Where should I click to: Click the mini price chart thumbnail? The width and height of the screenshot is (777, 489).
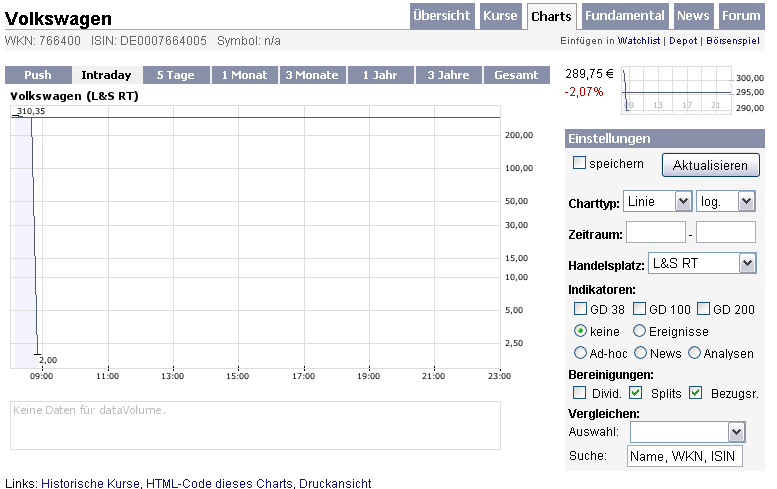676,90
